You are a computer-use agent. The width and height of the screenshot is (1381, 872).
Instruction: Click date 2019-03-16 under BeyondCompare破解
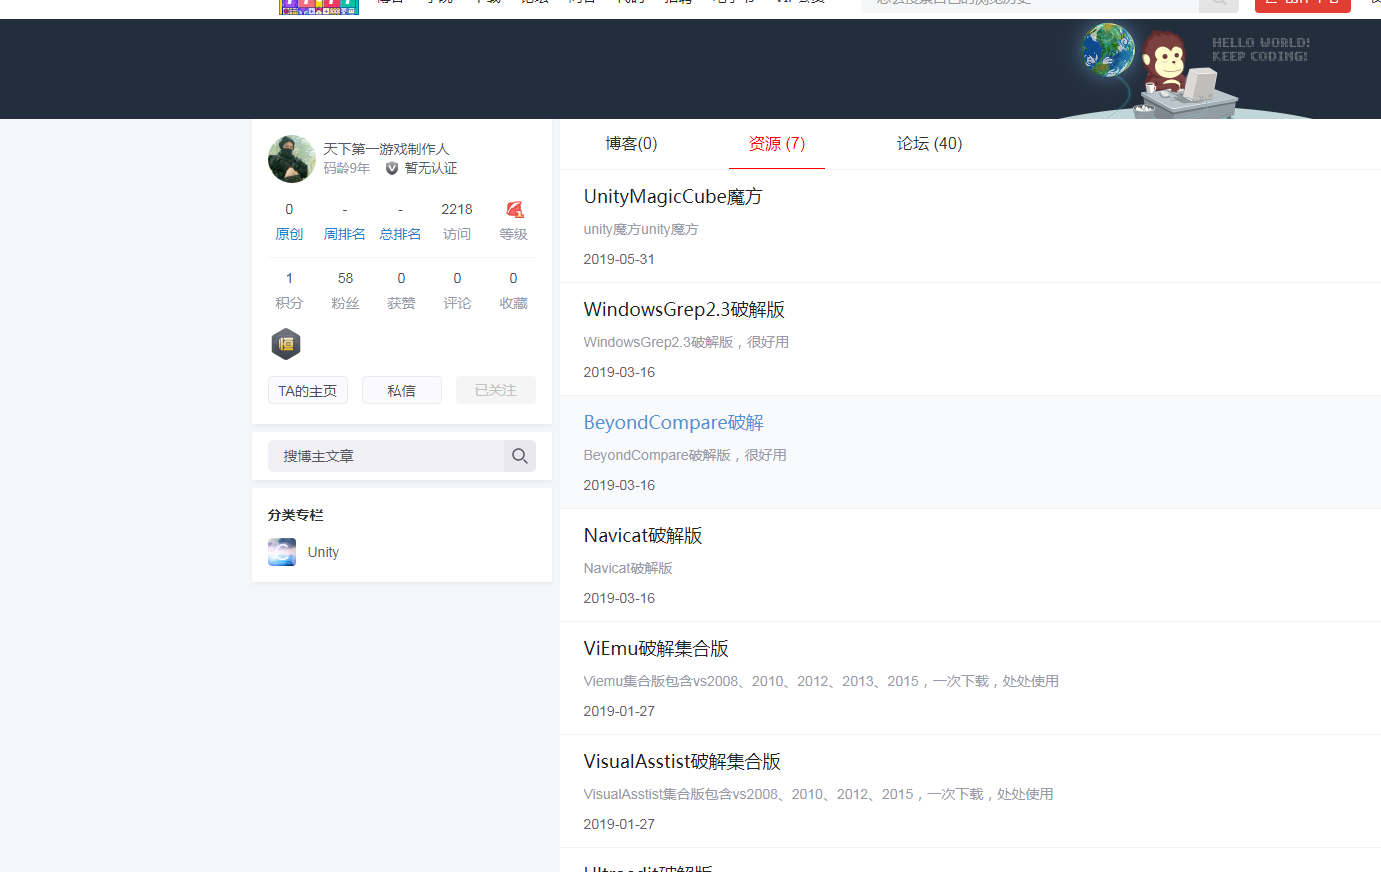tap(619, 485)
